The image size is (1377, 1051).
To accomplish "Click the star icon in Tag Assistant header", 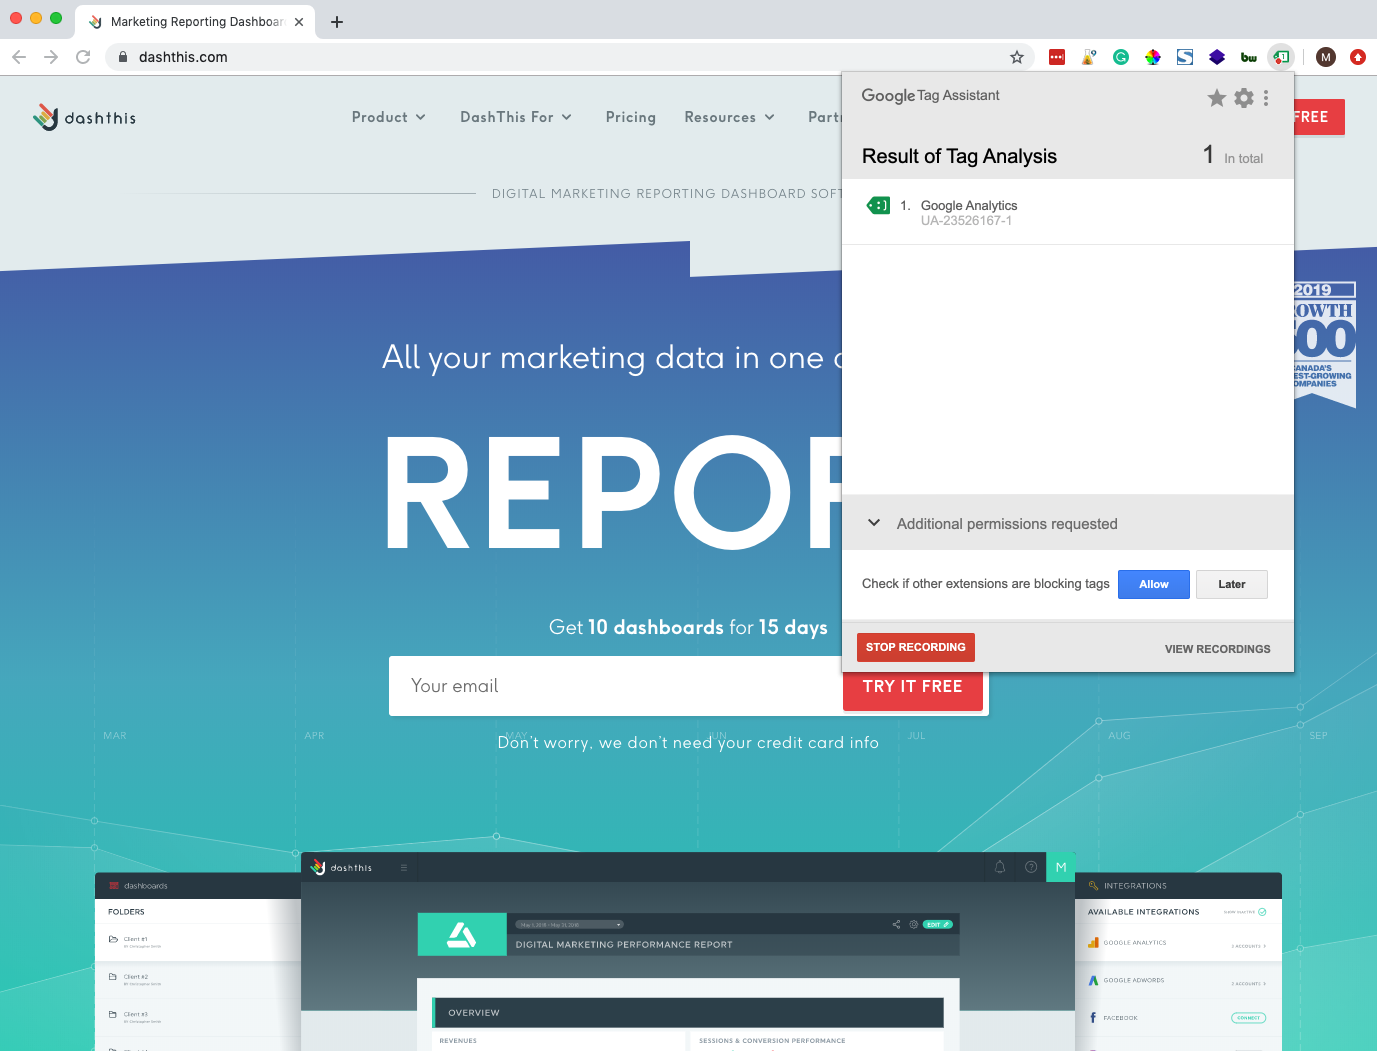I will 1217,97.
